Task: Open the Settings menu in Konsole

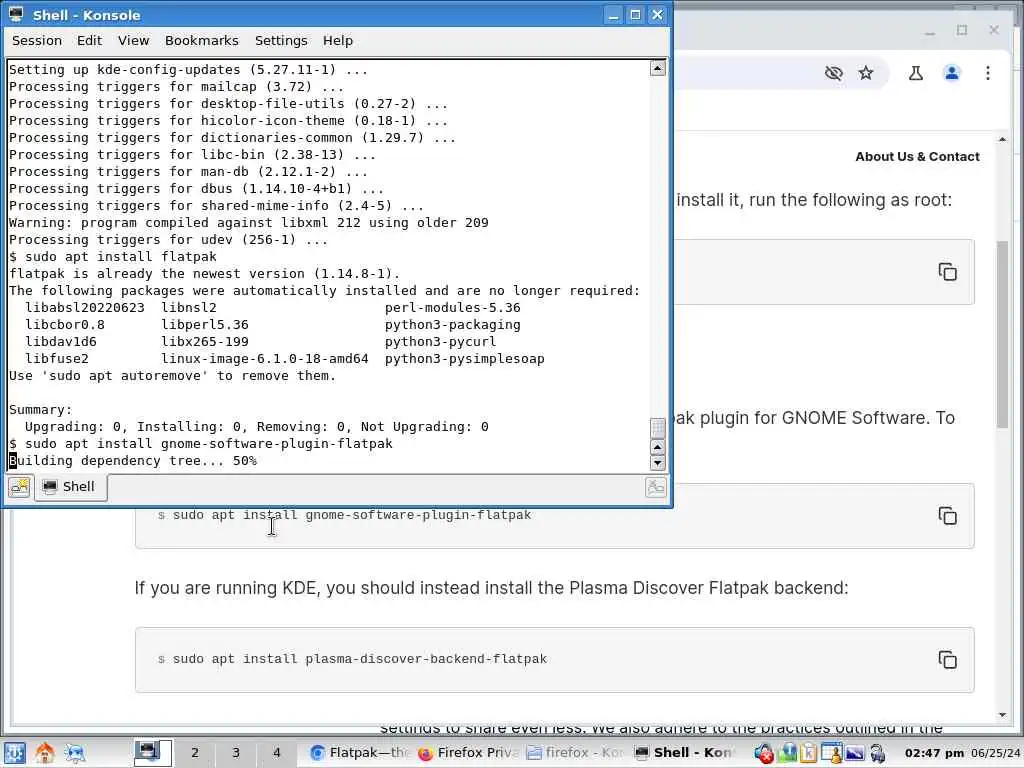Action: click(x=281, y=40)
